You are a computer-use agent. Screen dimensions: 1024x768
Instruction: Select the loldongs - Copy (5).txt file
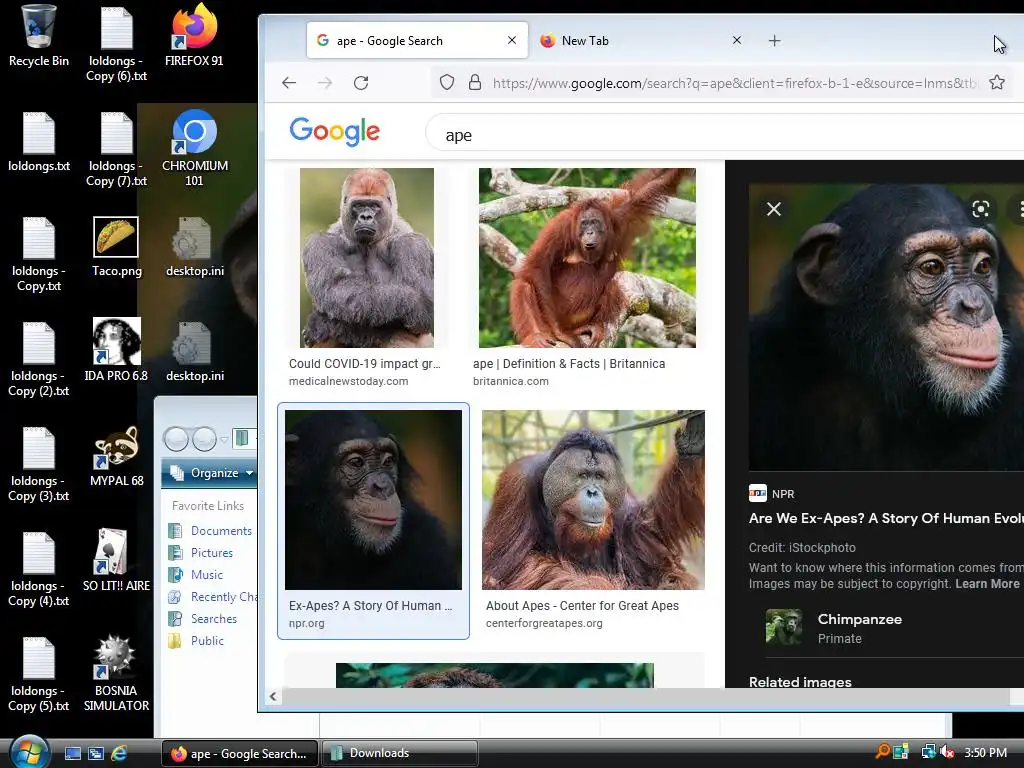(x=39, y=675)
